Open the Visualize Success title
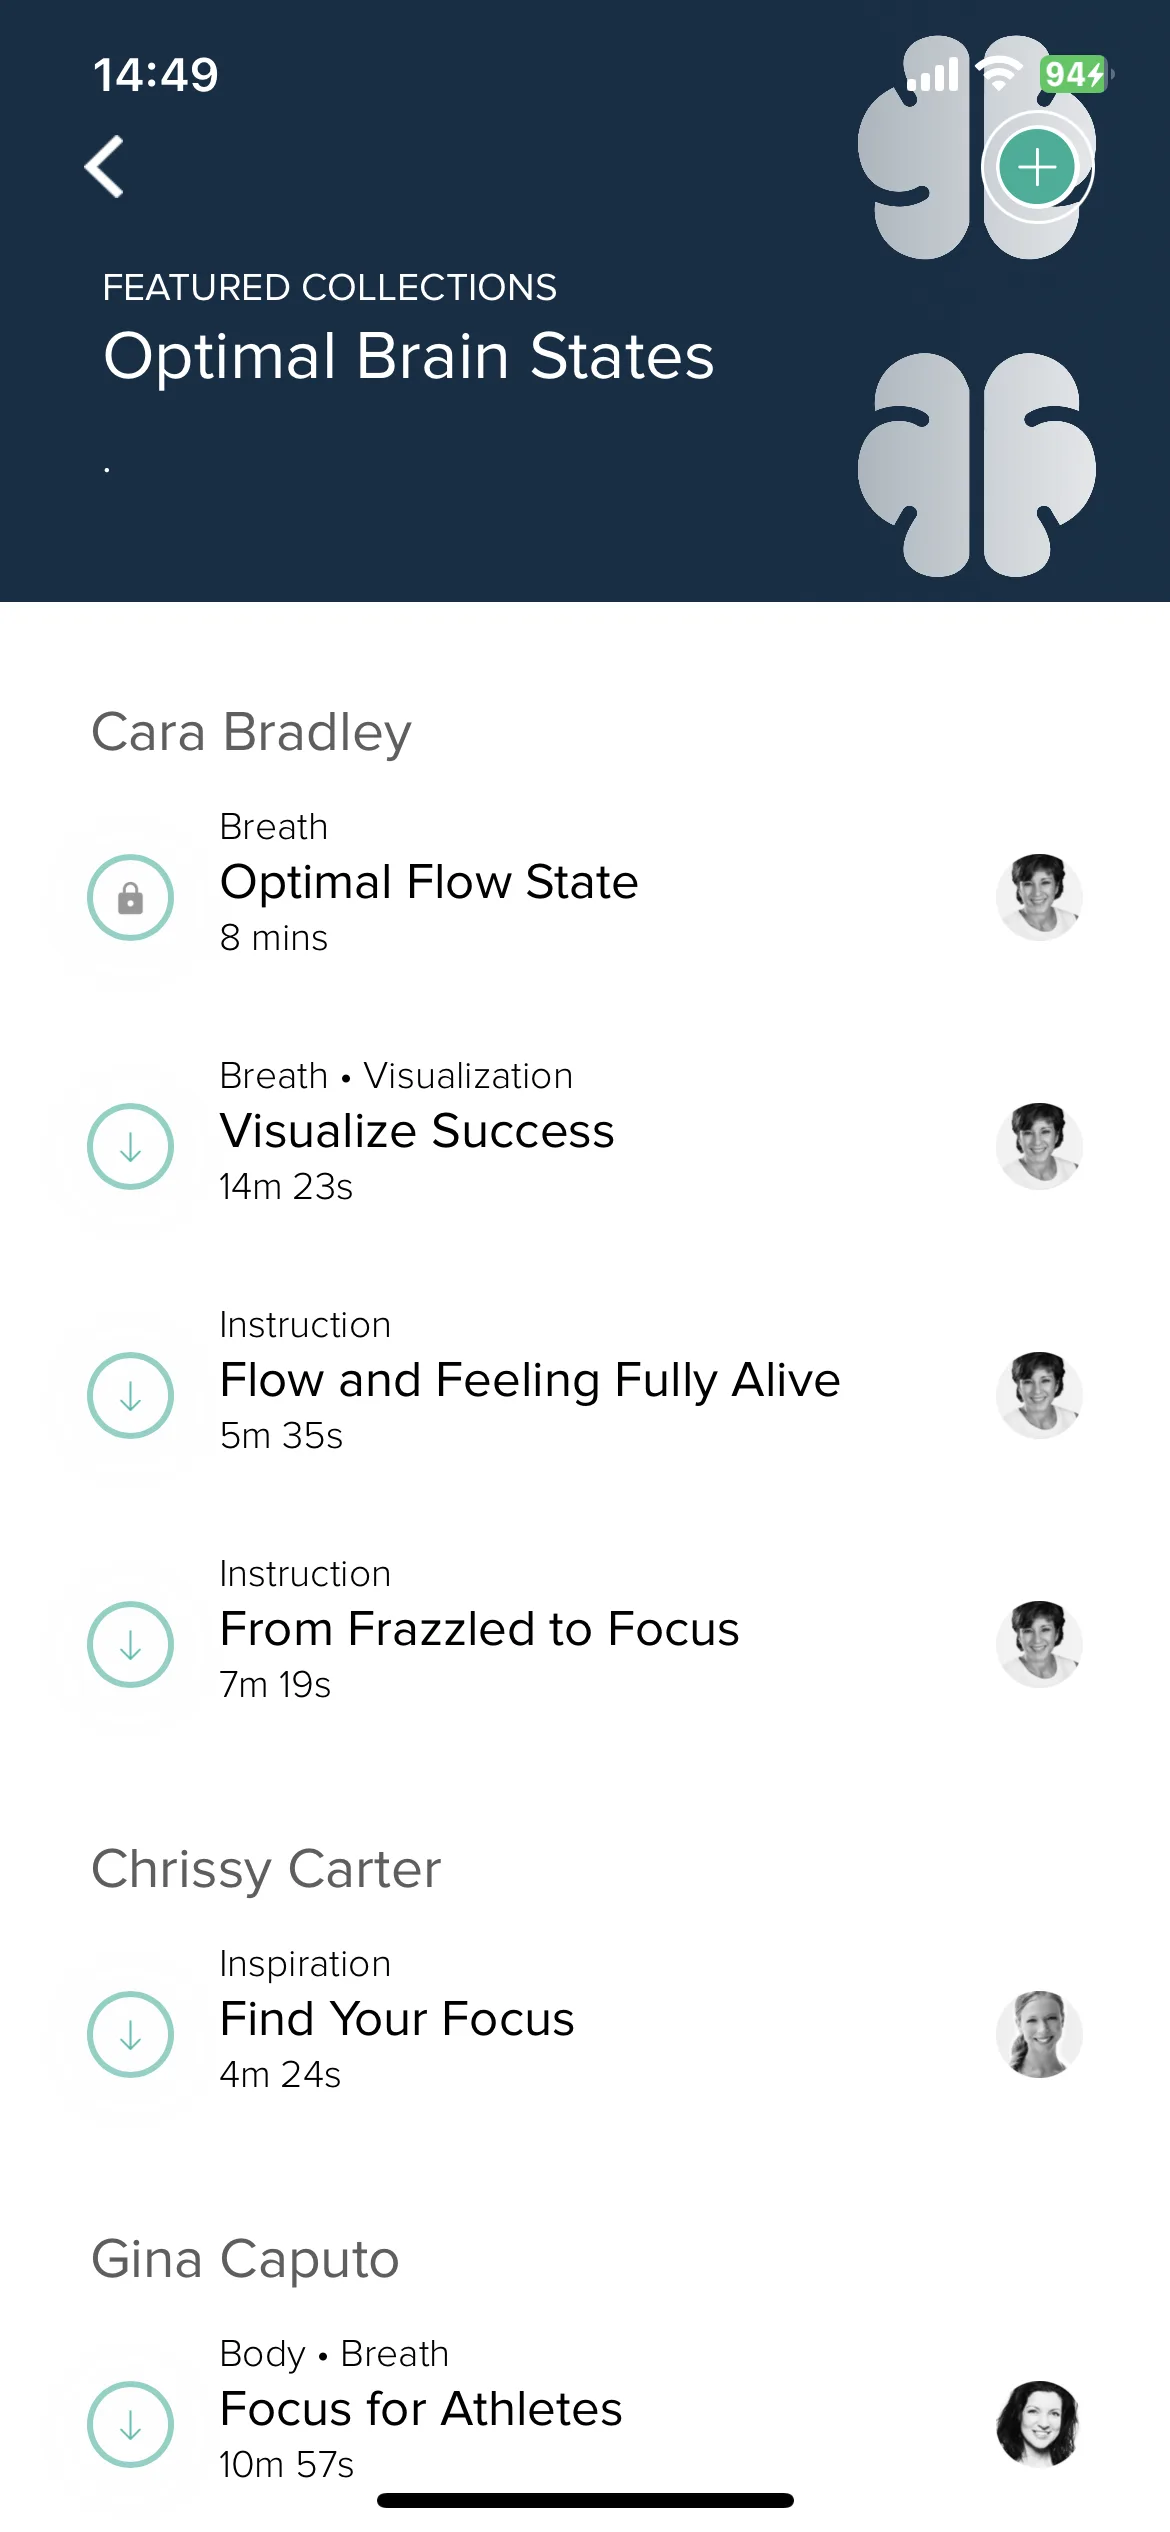Viewport: 1170px width, 2532px height. click(x=417, y=1131)
